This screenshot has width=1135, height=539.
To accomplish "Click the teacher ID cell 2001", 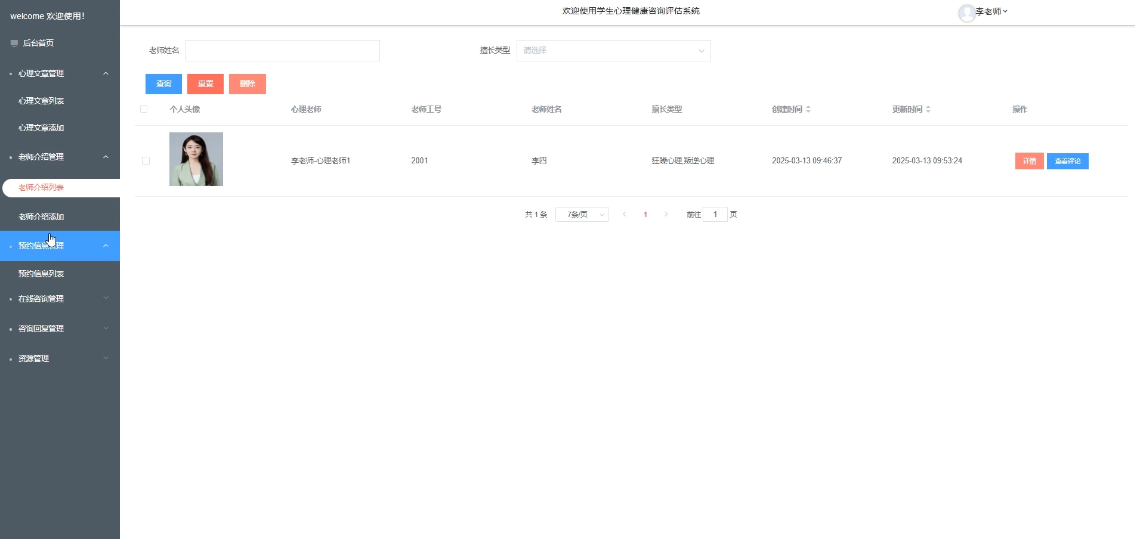I will point(419,161).
